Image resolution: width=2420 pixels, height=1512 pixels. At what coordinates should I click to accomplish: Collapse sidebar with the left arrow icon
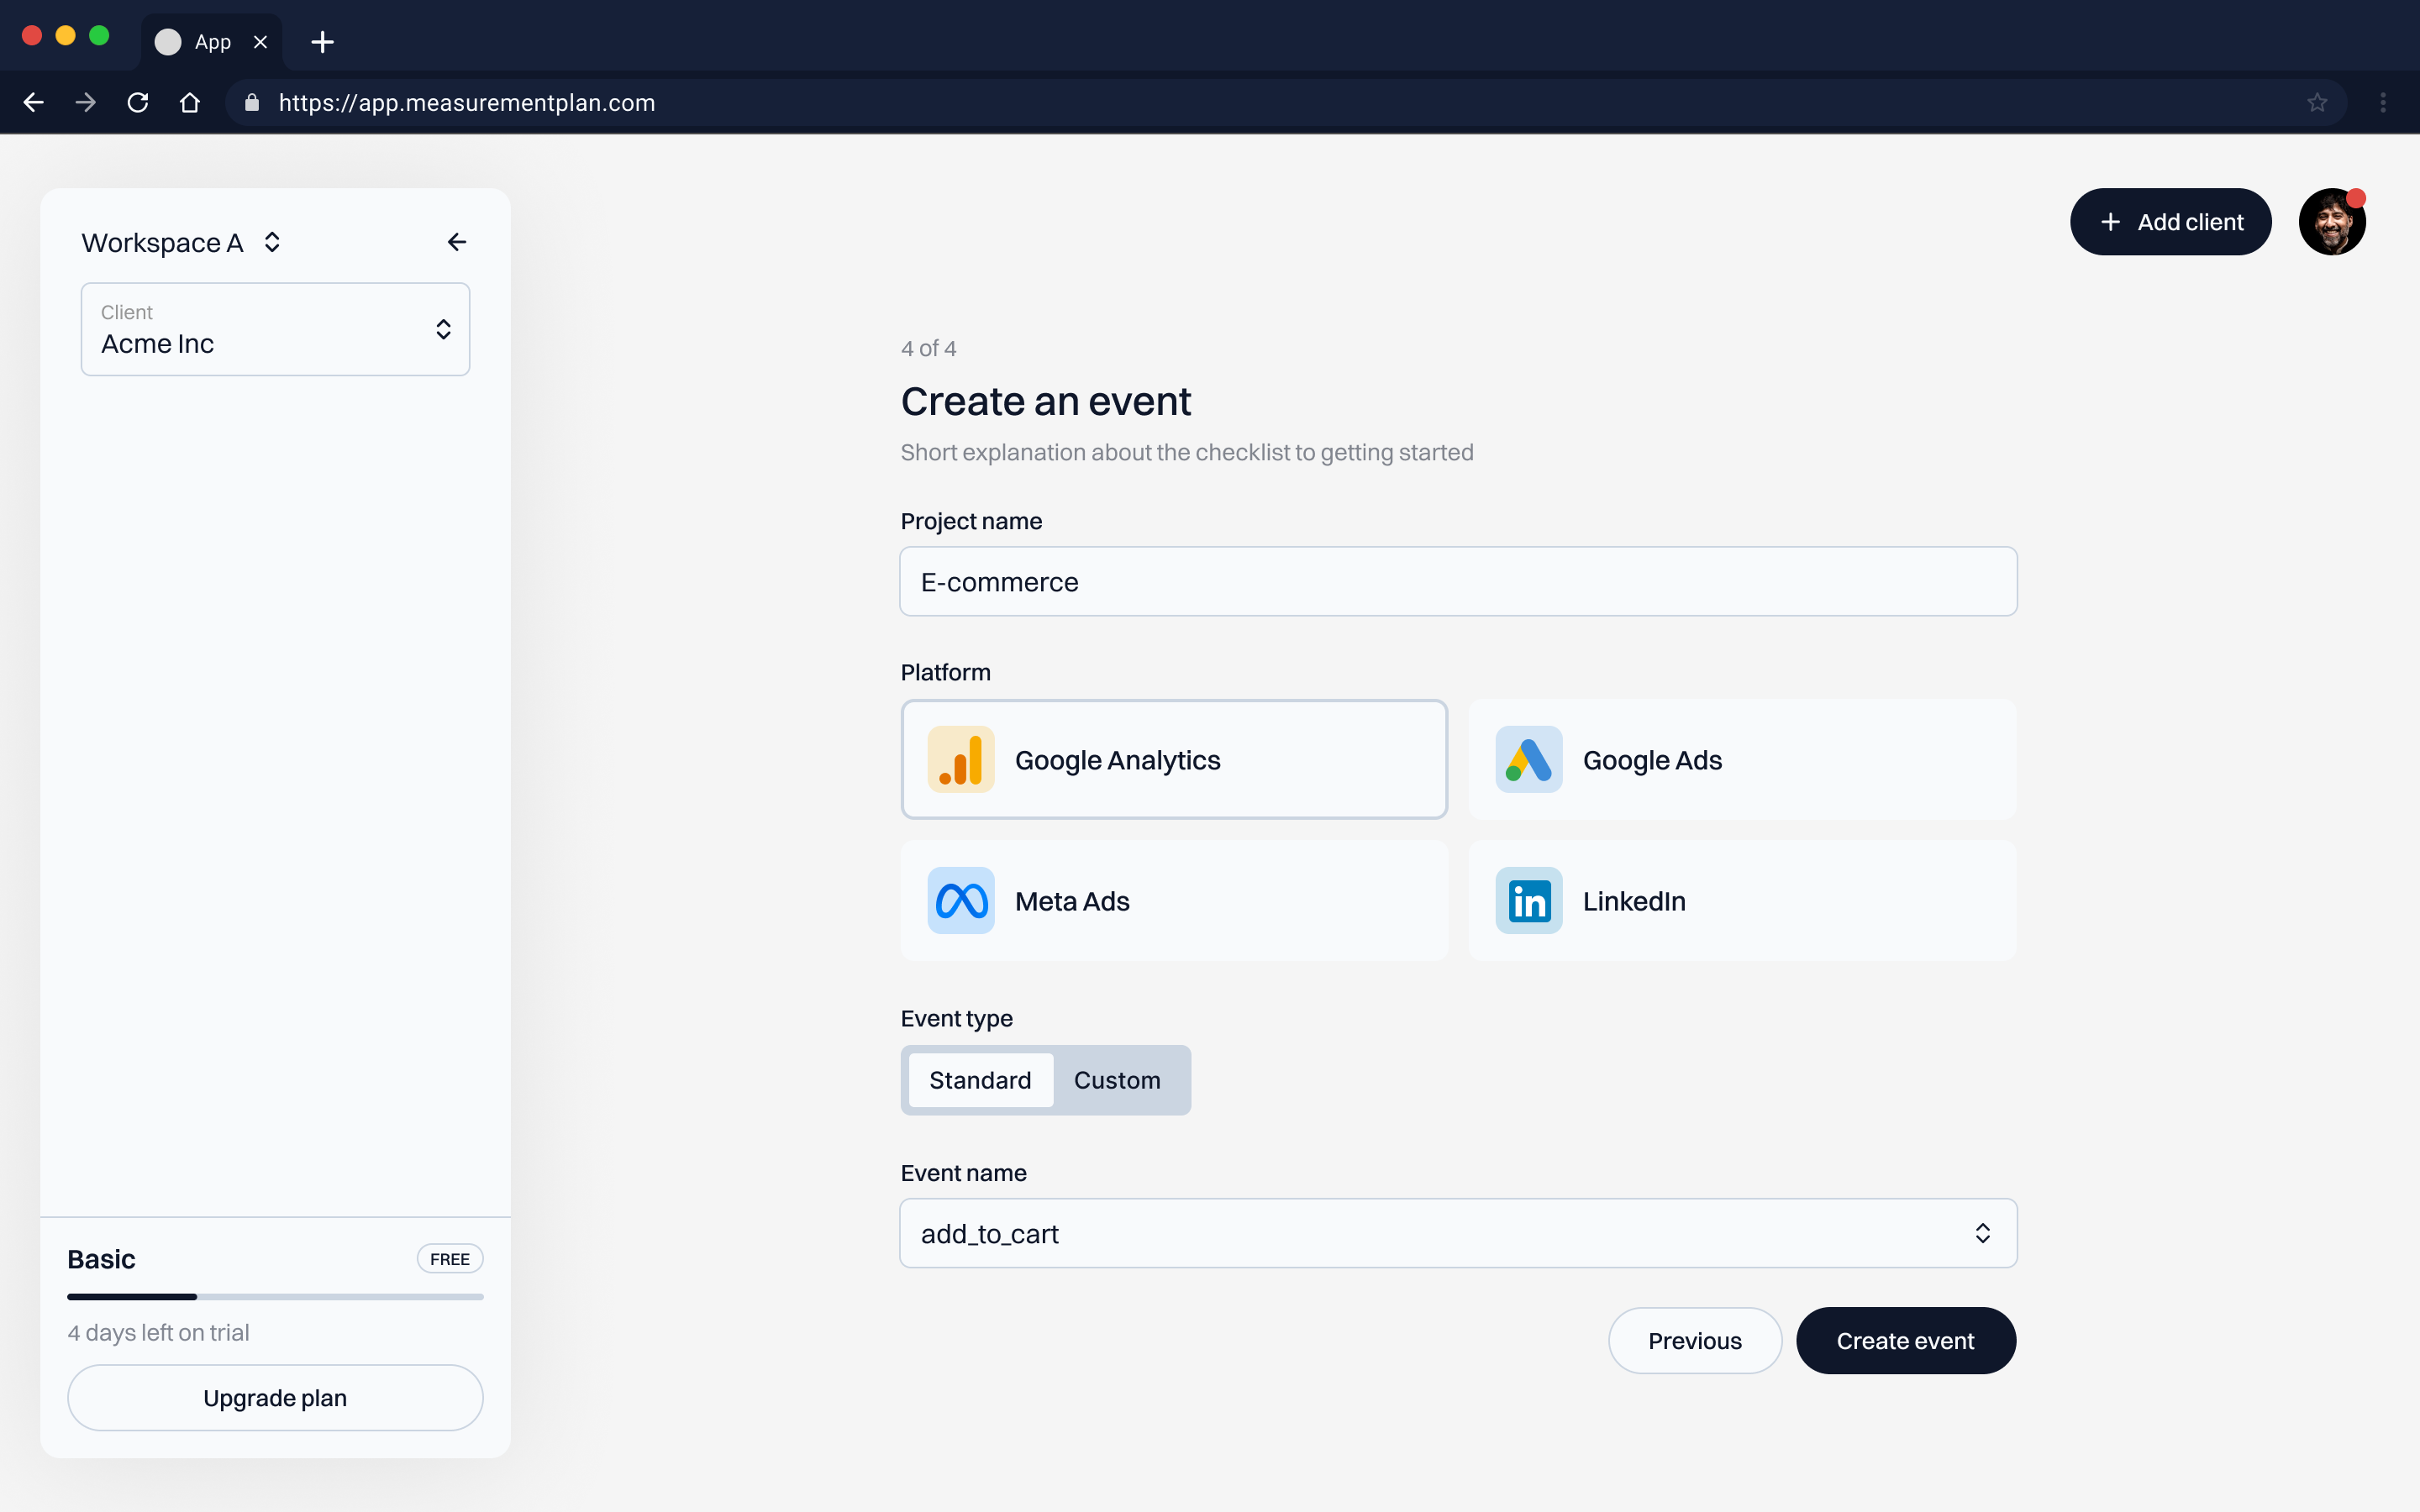(x=457, y=242)
